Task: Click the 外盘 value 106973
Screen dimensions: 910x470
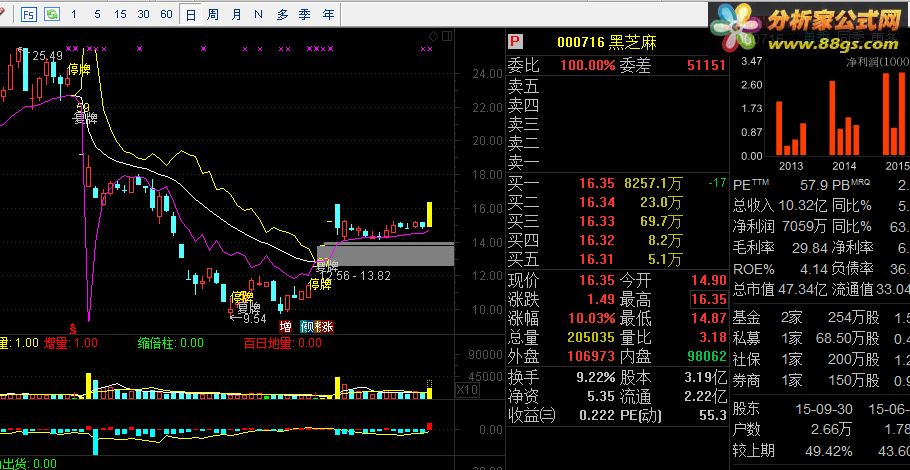Action: [x=591, y=356]
